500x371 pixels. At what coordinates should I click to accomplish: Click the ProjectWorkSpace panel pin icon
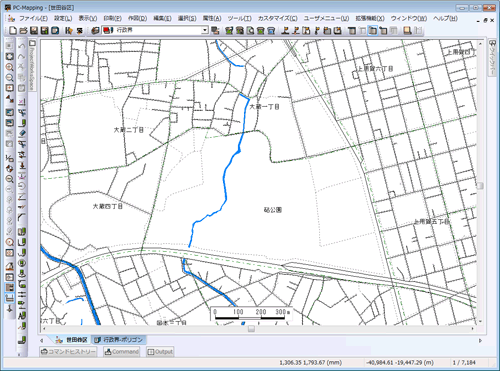pyautogui.click(x=32, y=43)
